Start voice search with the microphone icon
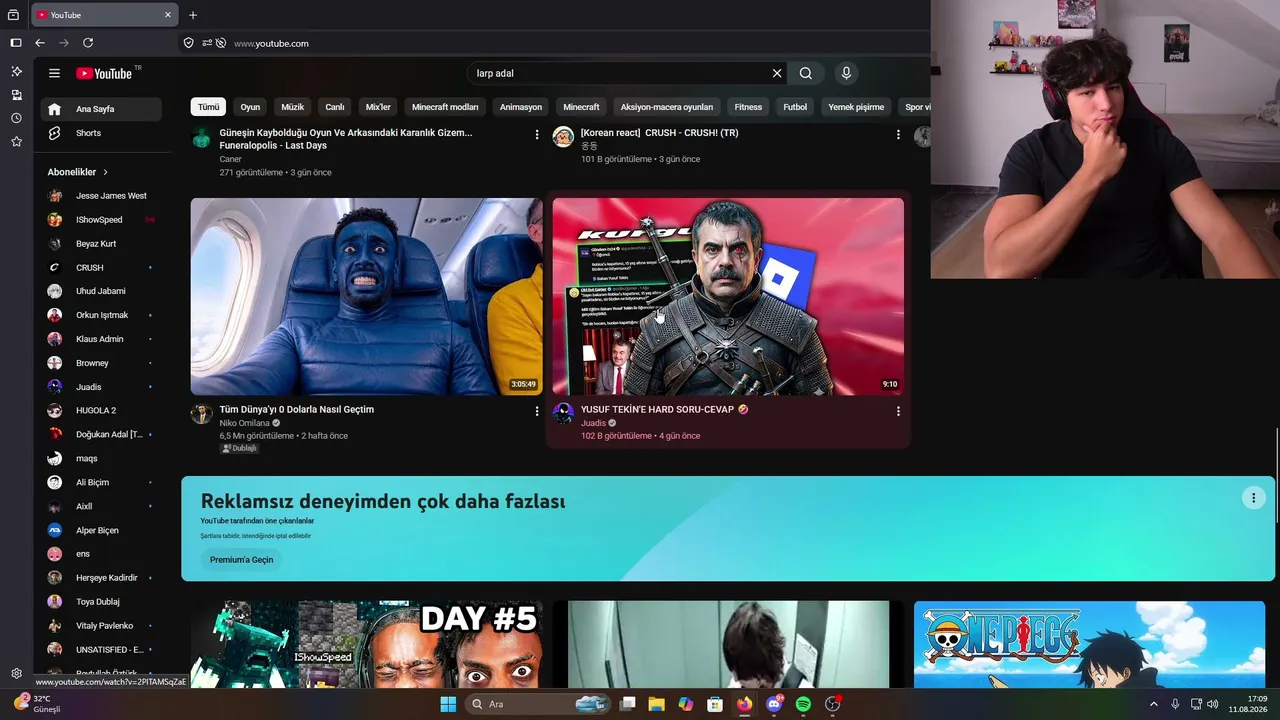Screen dimensions: 1280x720 click(x=846, y=73)
